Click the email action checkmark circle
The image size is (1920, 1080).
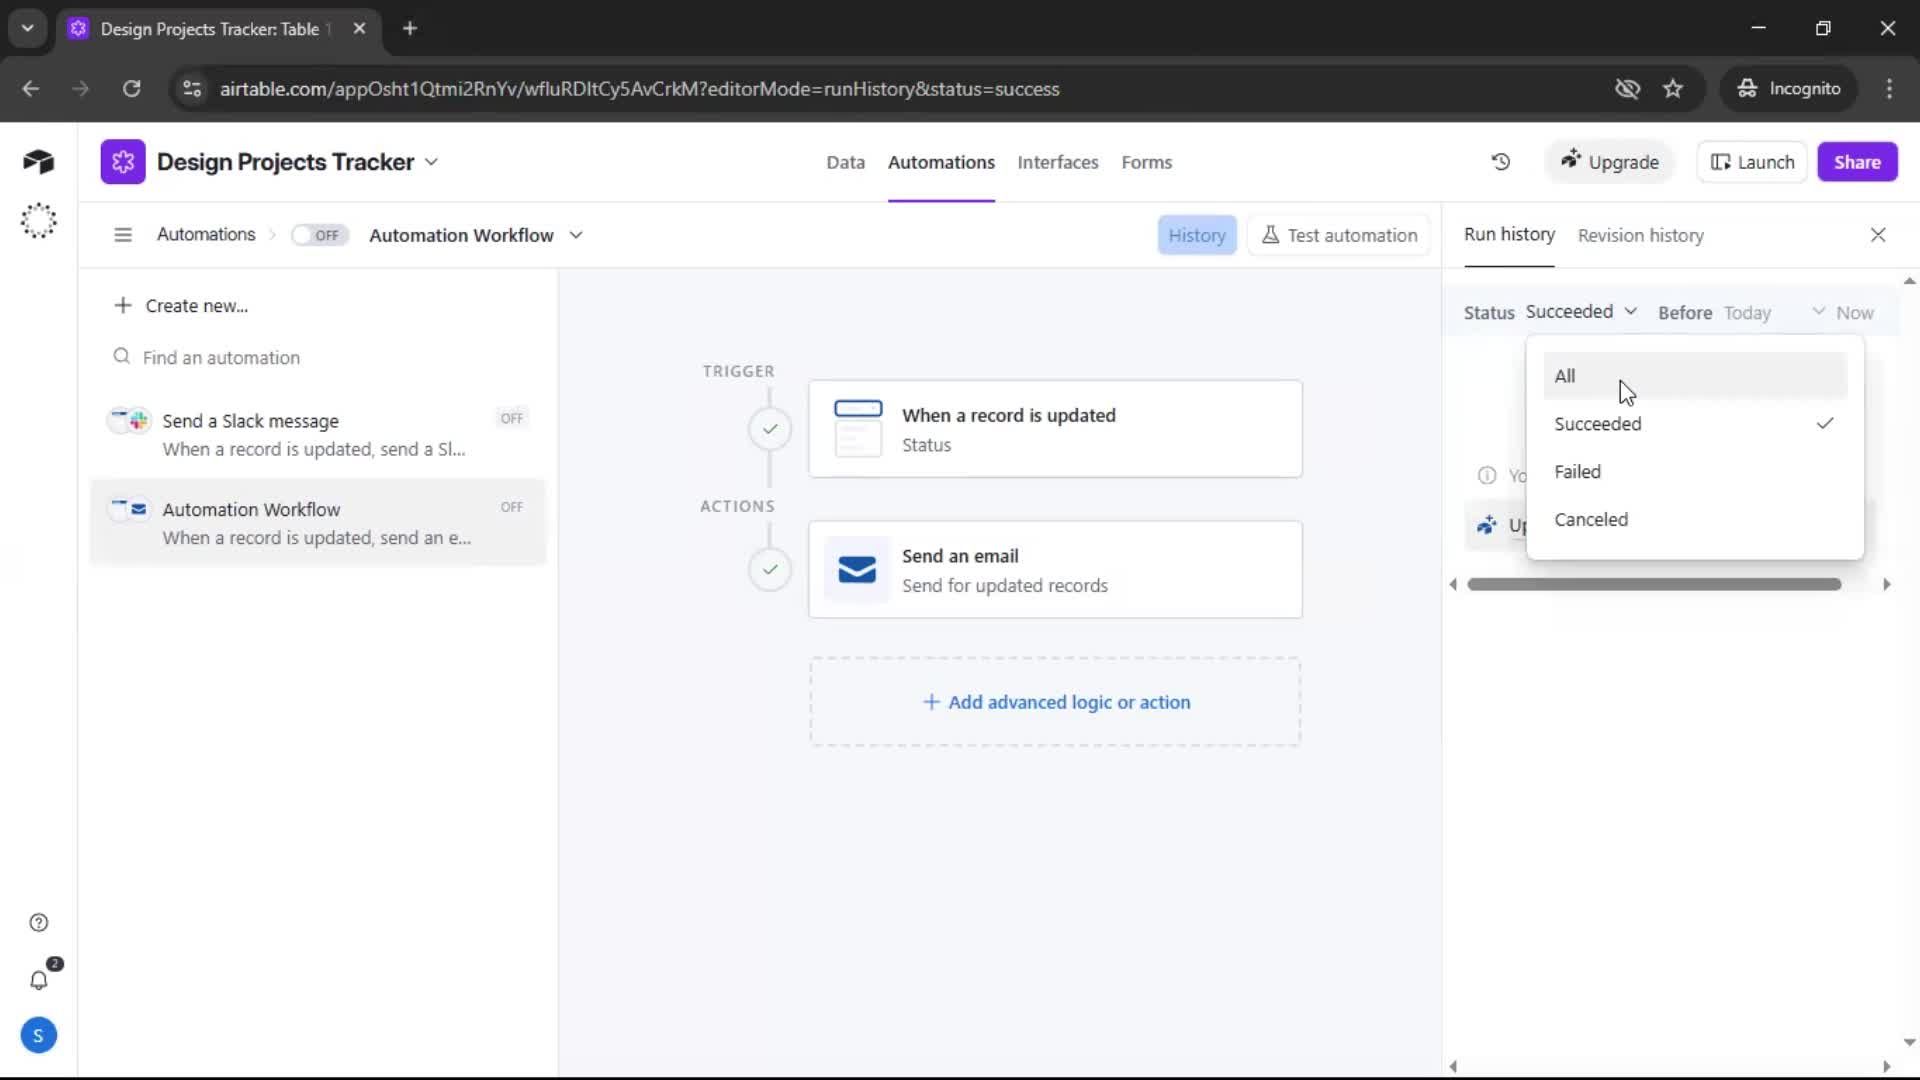pos(769,570)
